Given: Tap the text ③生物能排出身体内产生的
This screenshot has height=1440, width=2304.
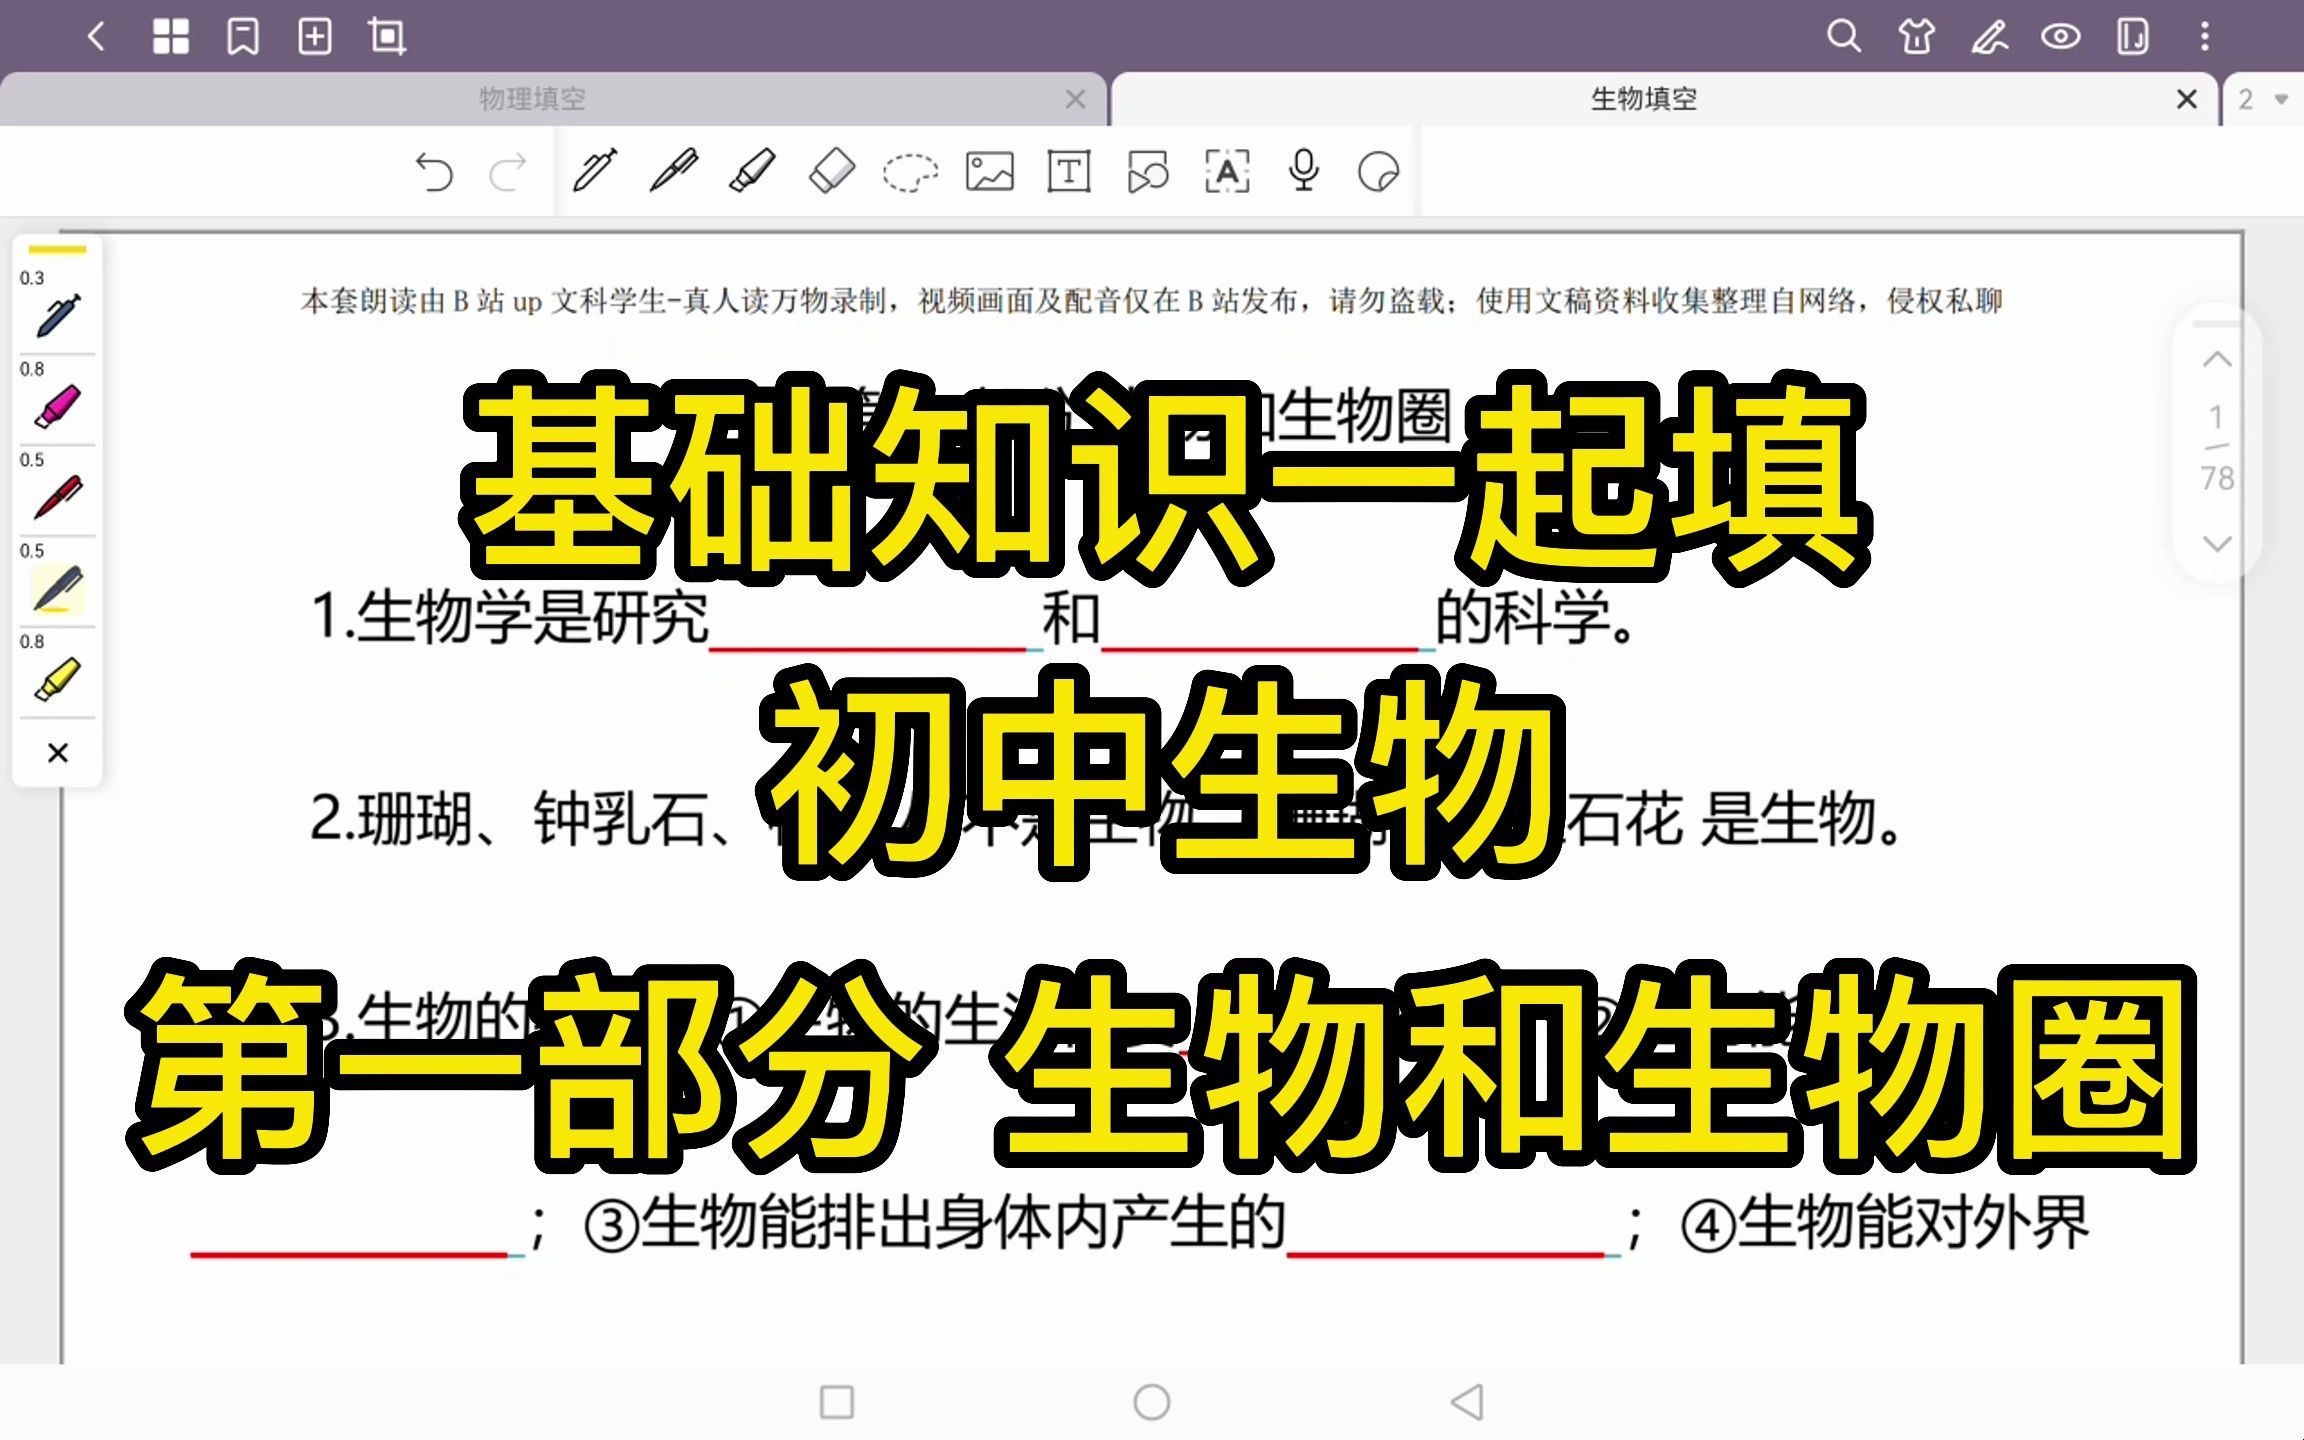Looking at the screenshot, I should click(x=935, y=1222).
